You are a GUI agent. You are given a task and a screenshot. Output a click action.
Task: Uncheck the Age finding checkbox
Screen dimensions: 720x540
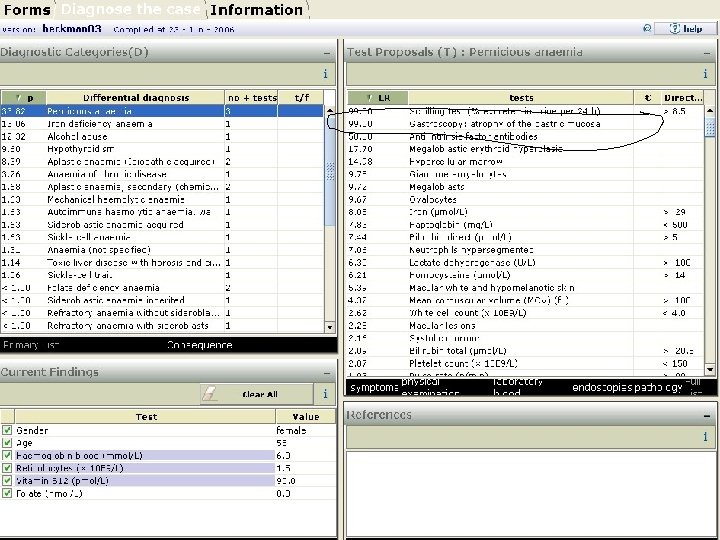7,443
